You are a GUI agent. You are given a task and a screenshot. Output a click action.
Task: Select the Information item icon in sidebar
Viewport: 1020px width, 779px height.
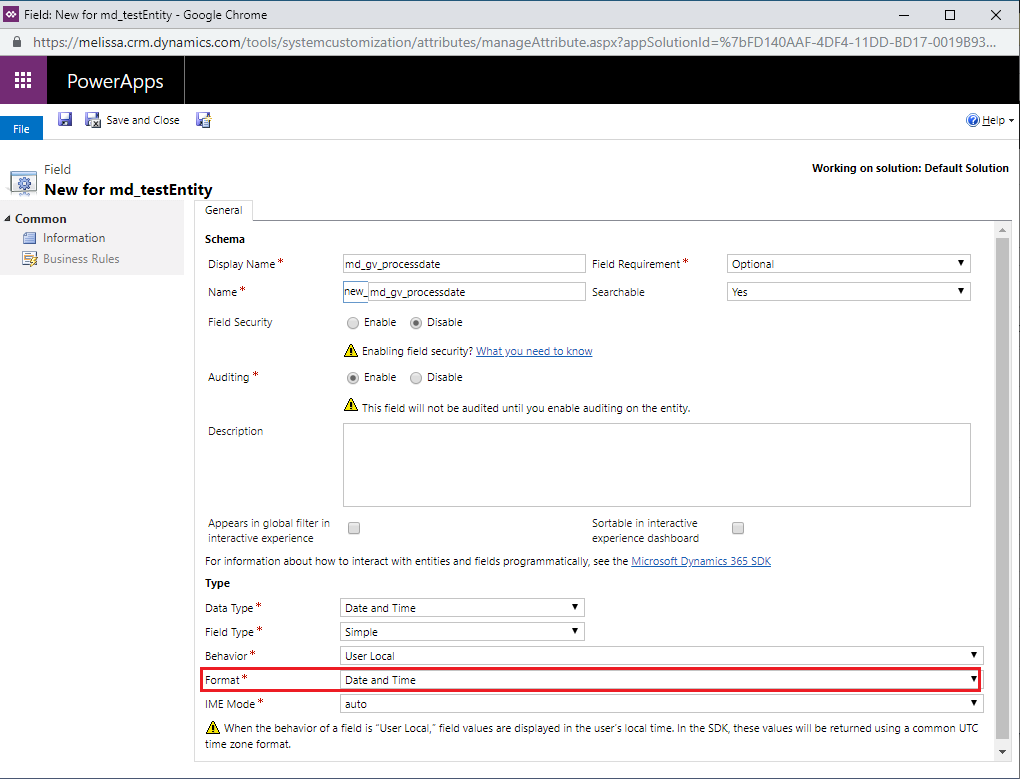[x=29, y=238]
